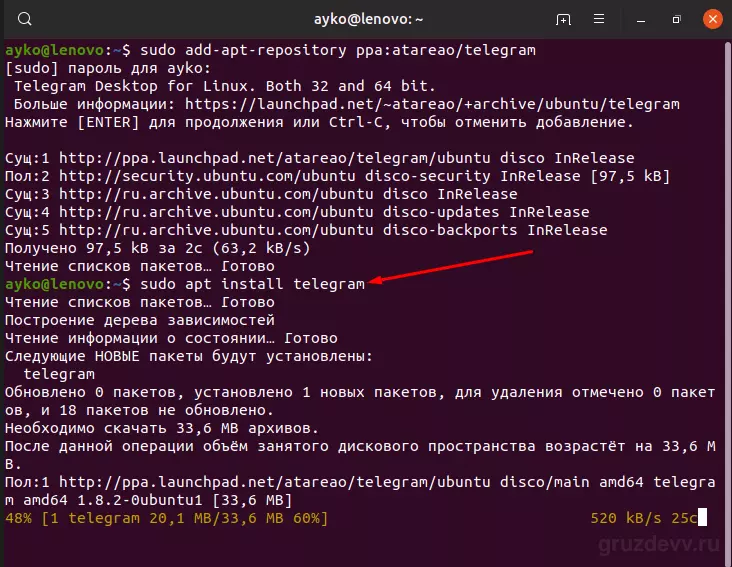732x567 pixels.
Task: Click the 'Необходимо скачать 33,6 MB архивов' line
Action: [162, 428]
